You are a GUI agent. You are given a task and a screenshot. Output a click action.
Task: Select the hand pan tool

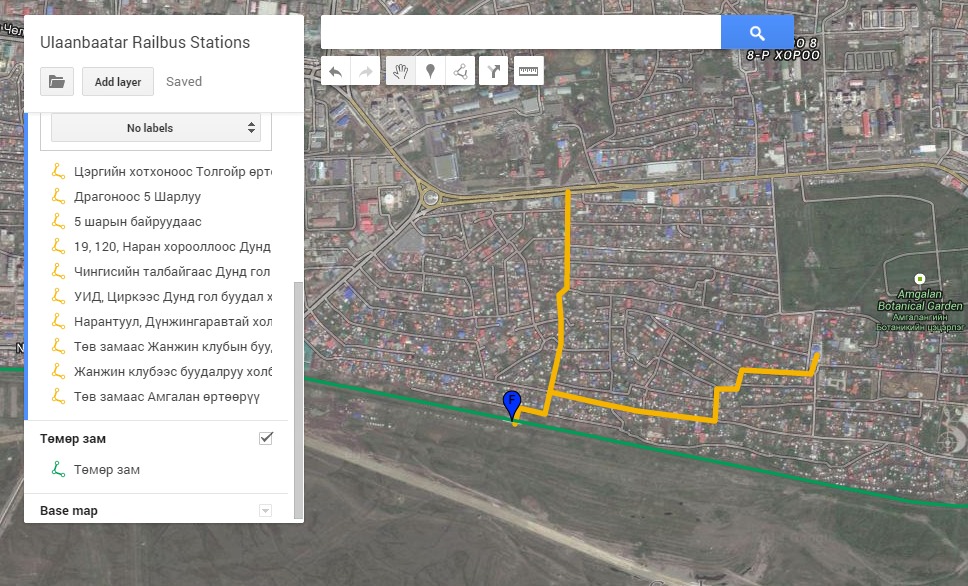[400, 71]
